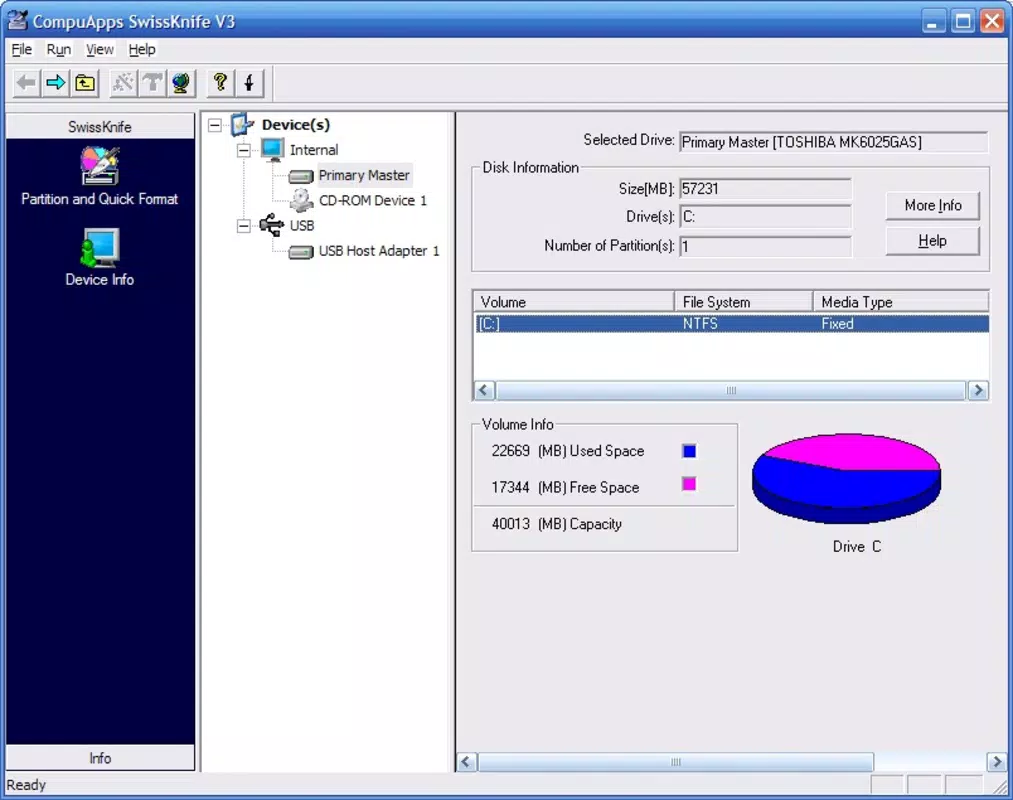1013x800 pixels.
Task: Collapse the Internal tree branch
Action: point(244,150)
